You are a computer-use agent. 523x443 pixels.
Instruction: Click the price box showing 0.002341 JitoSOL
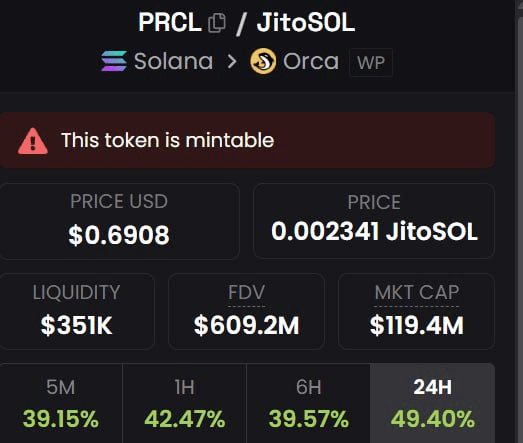[374, 221]
